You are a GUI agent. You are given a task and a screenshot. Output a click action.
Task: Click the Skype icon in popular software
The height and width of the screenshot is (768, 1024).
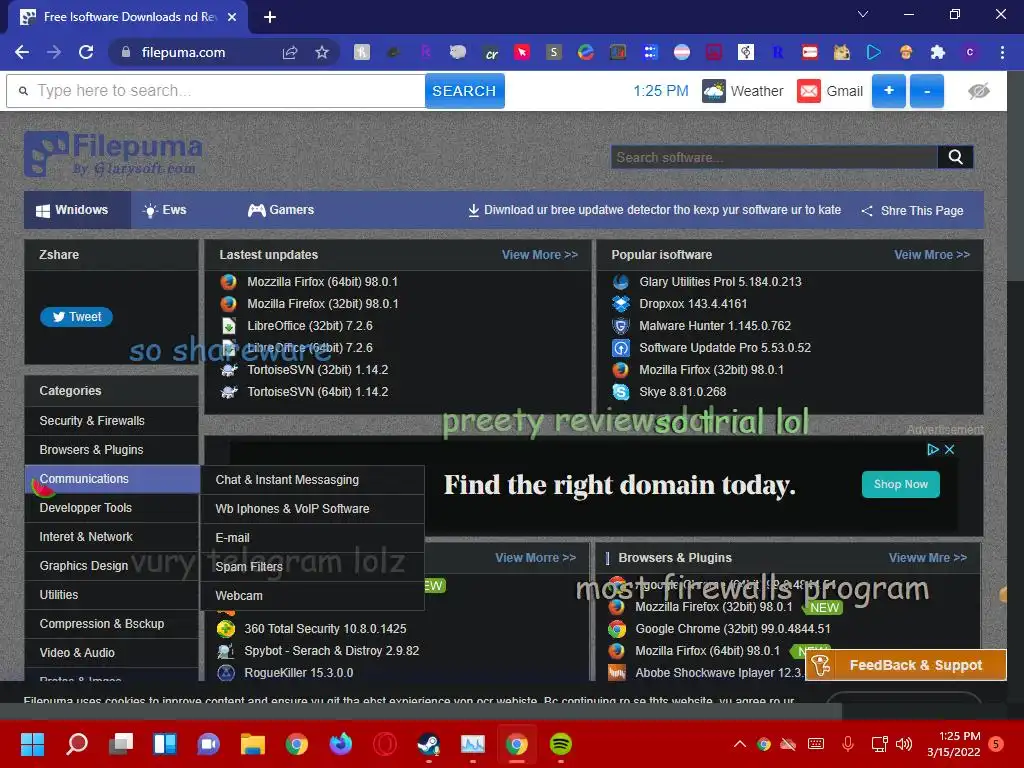[x=620, y=392]
